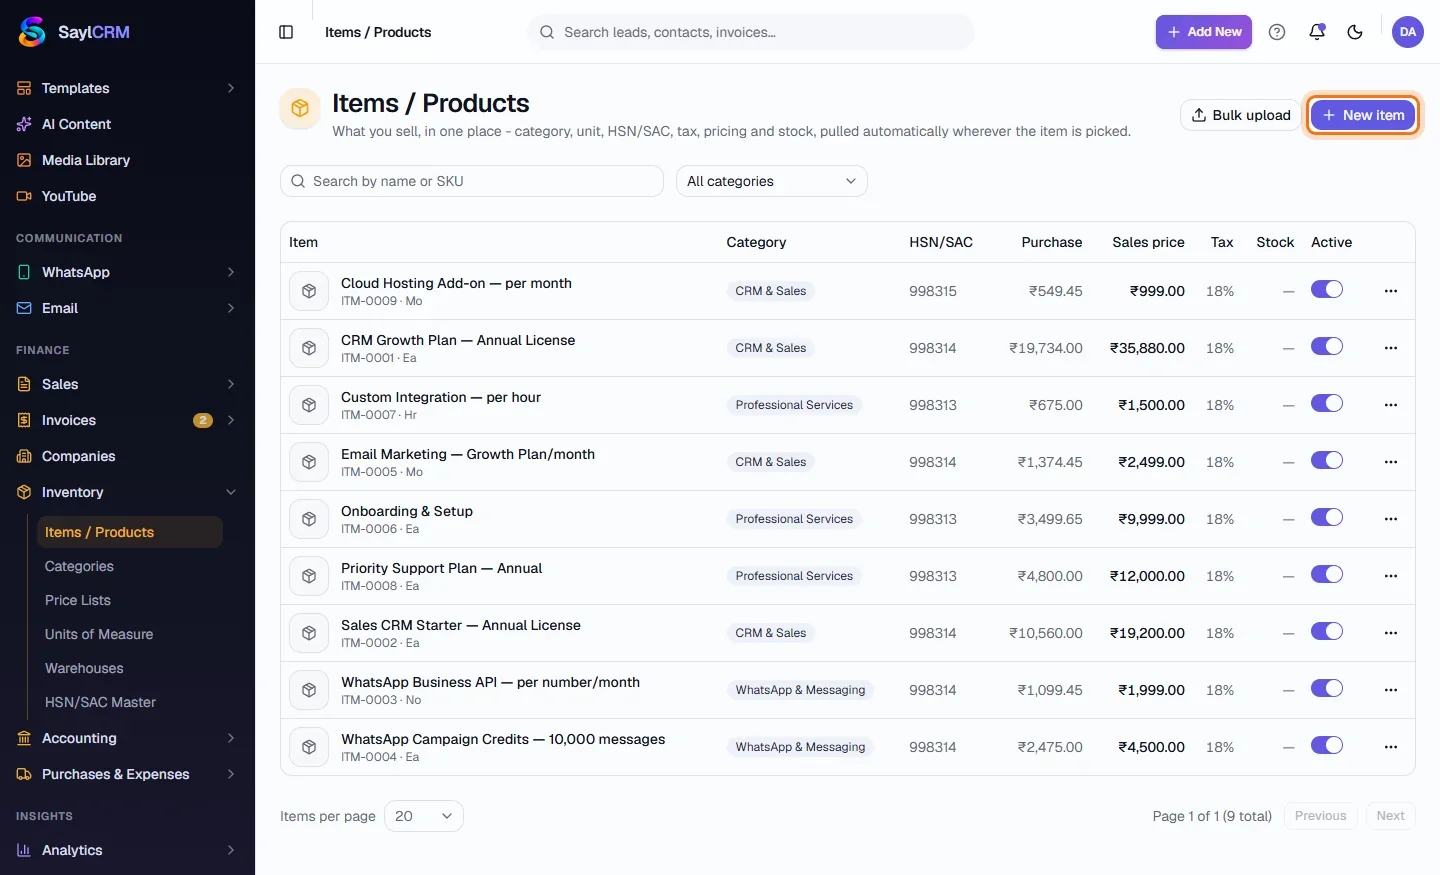Toggle active switch for Onboarding & Setup
The width and height of the screenshot is (1440, 875).
[1327, 518]
